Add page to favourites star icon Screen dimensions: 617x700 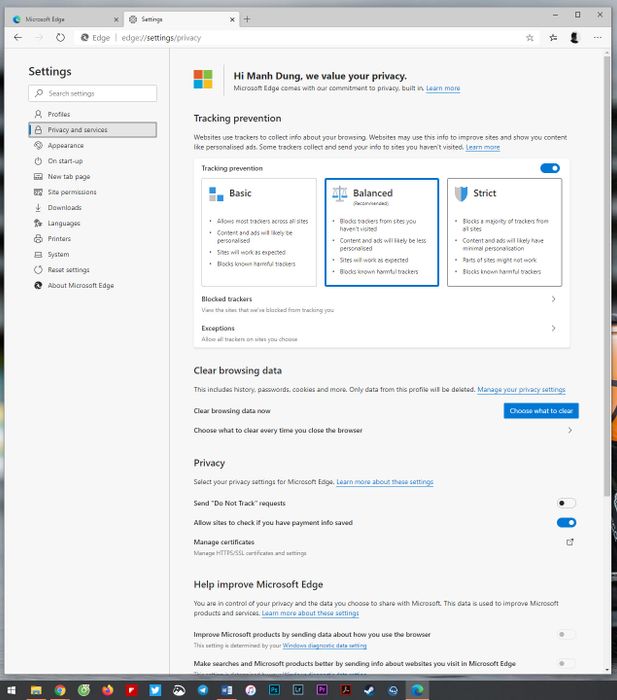pyautogui.click(x=530, y=38)
